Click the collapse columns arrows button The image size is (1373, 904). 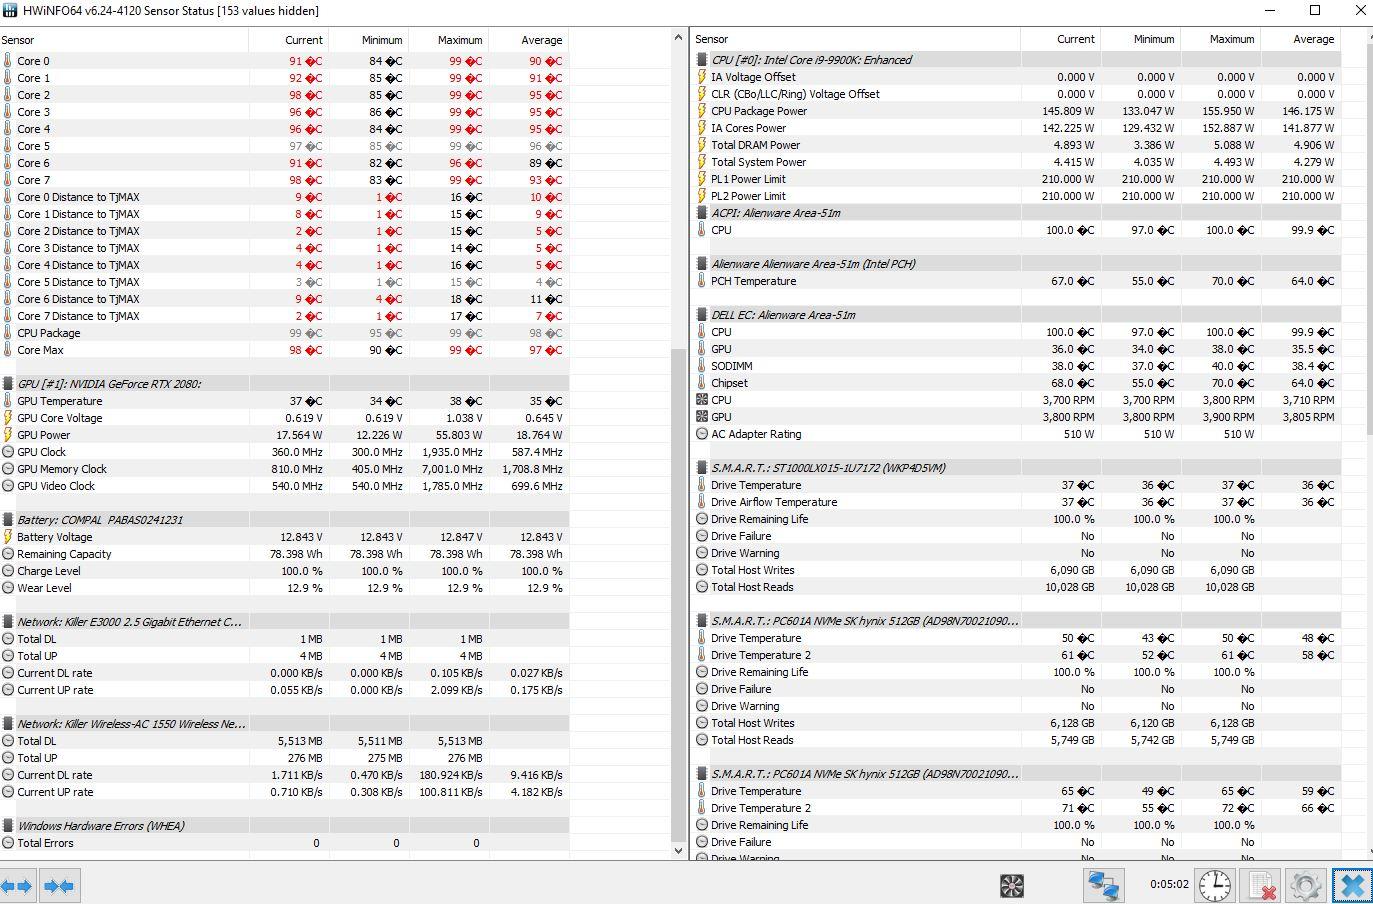59,885
